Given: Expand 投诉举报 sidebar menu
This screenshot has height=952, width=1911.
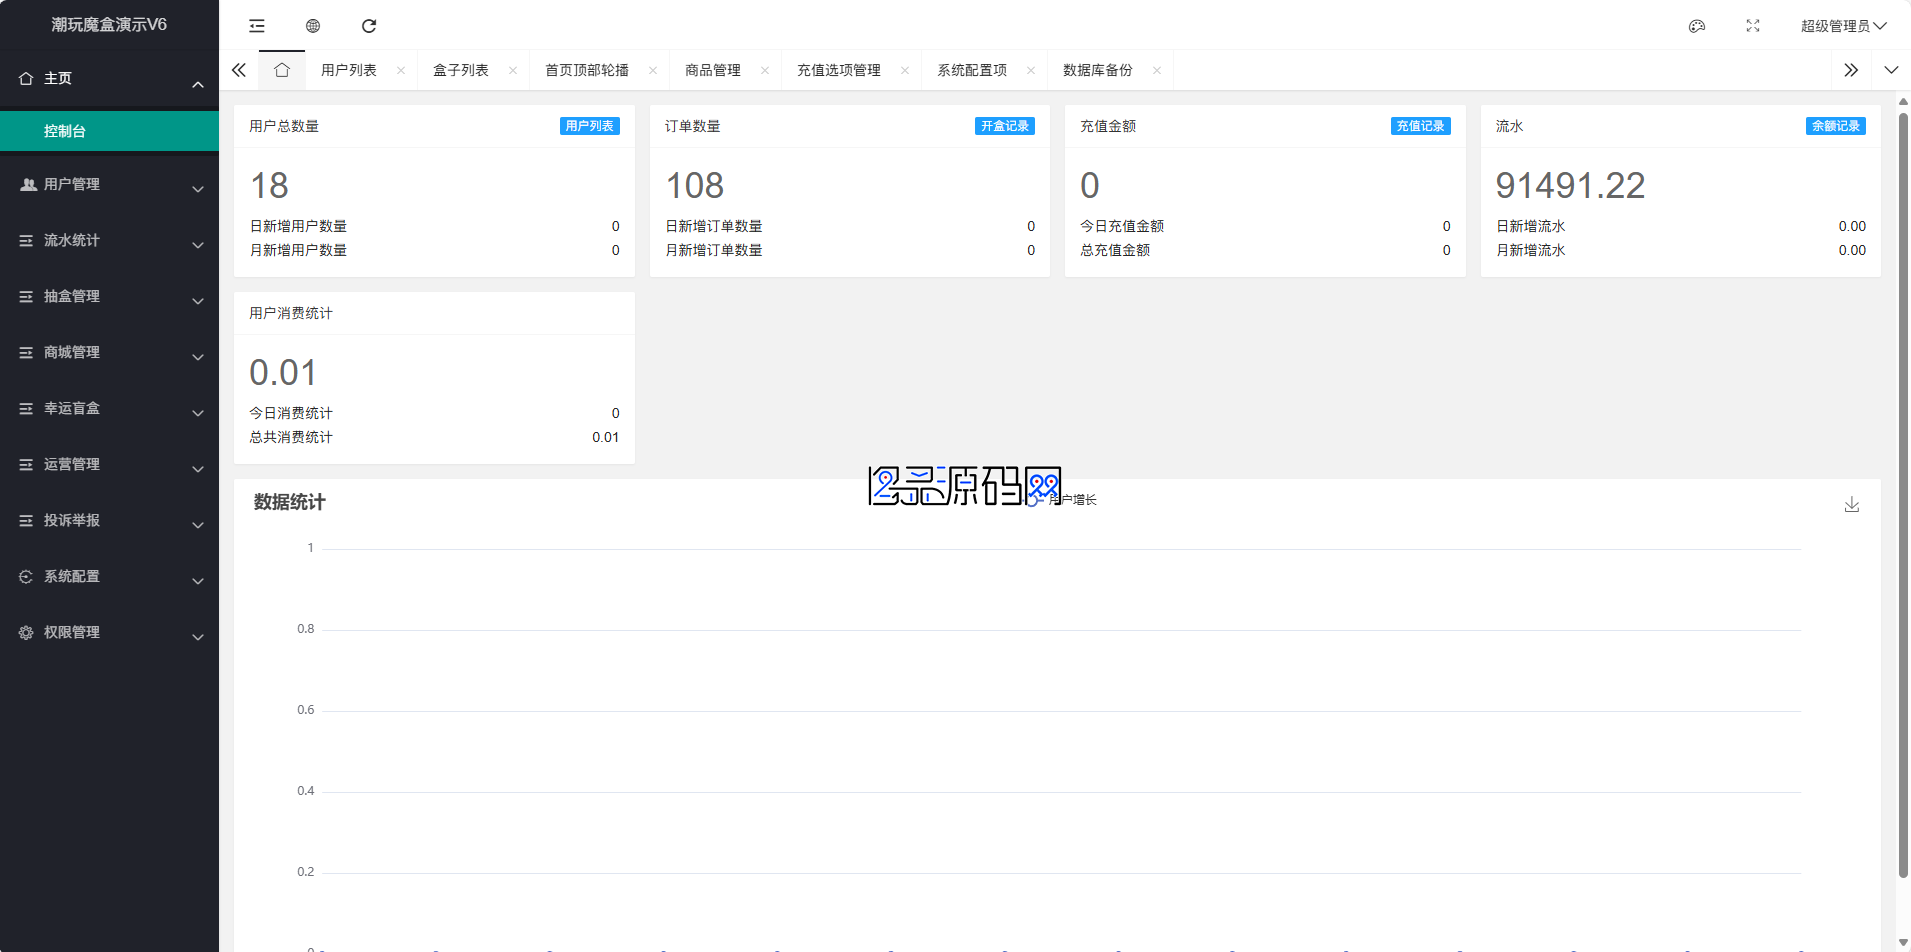Looking at the screenshot, I should pos(109,521).
